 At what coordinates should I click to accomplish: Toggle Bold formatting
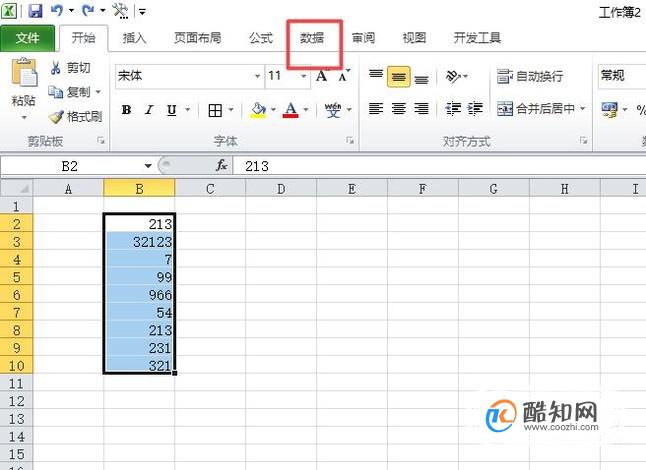coord(126,110)
